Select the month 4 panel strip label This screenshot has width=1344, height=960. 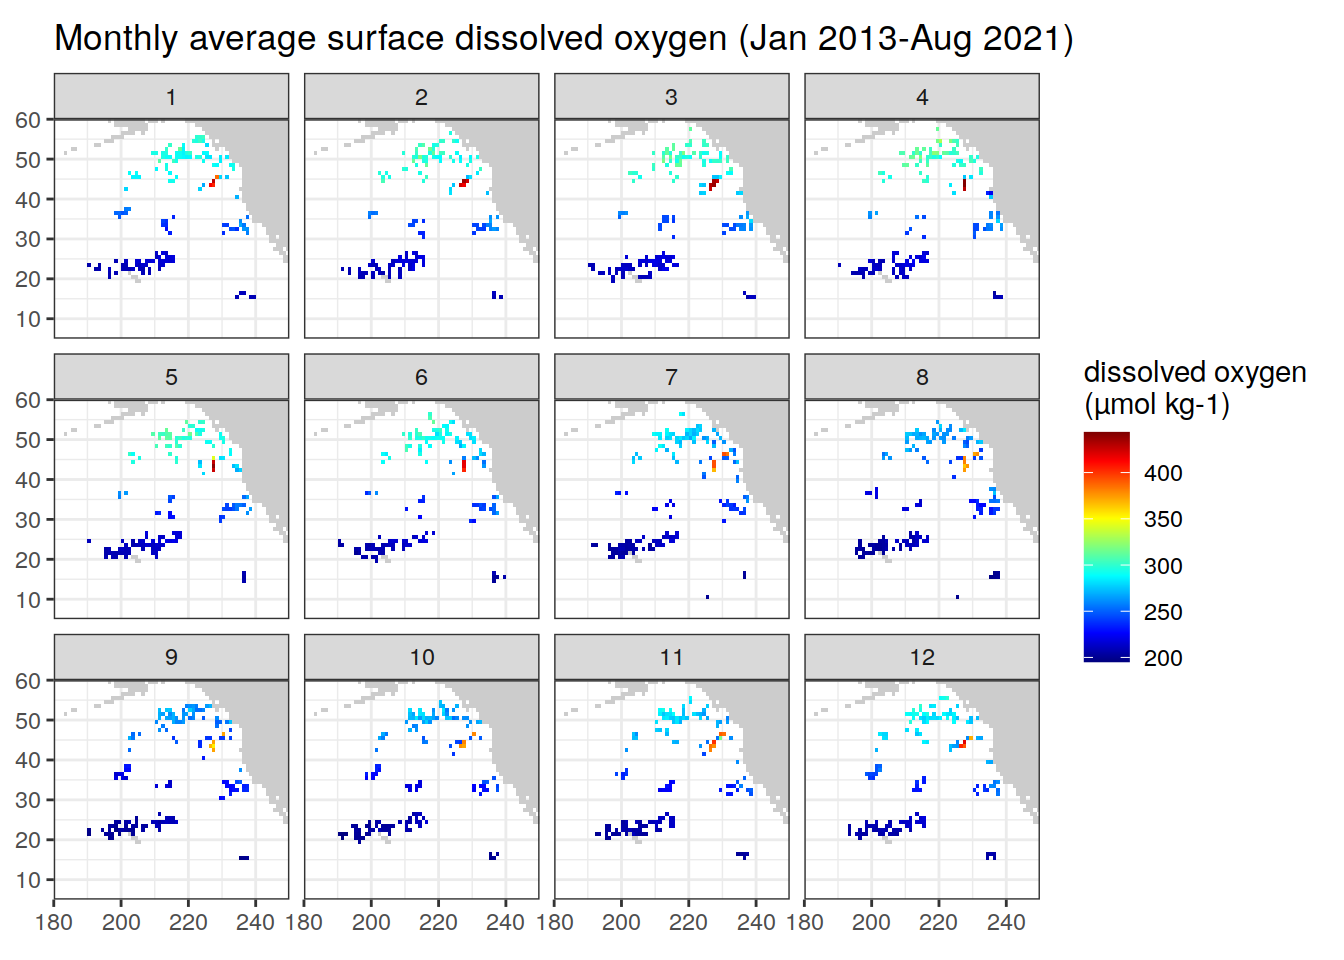(x=921, y=97)
